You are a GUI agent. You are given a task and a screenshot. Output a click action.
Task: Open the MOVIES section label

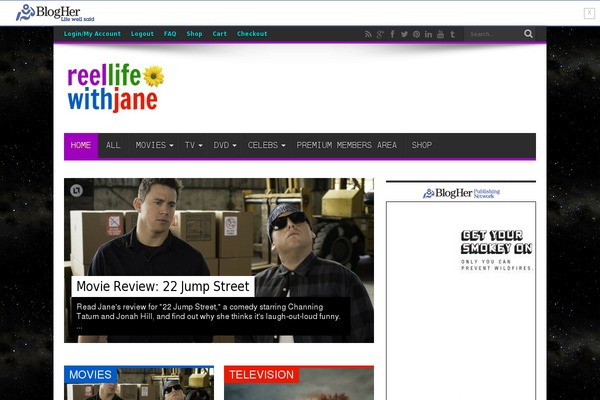(90, 375)
